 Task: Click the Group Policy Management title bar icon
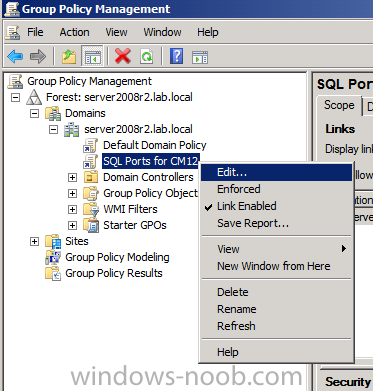12,9
